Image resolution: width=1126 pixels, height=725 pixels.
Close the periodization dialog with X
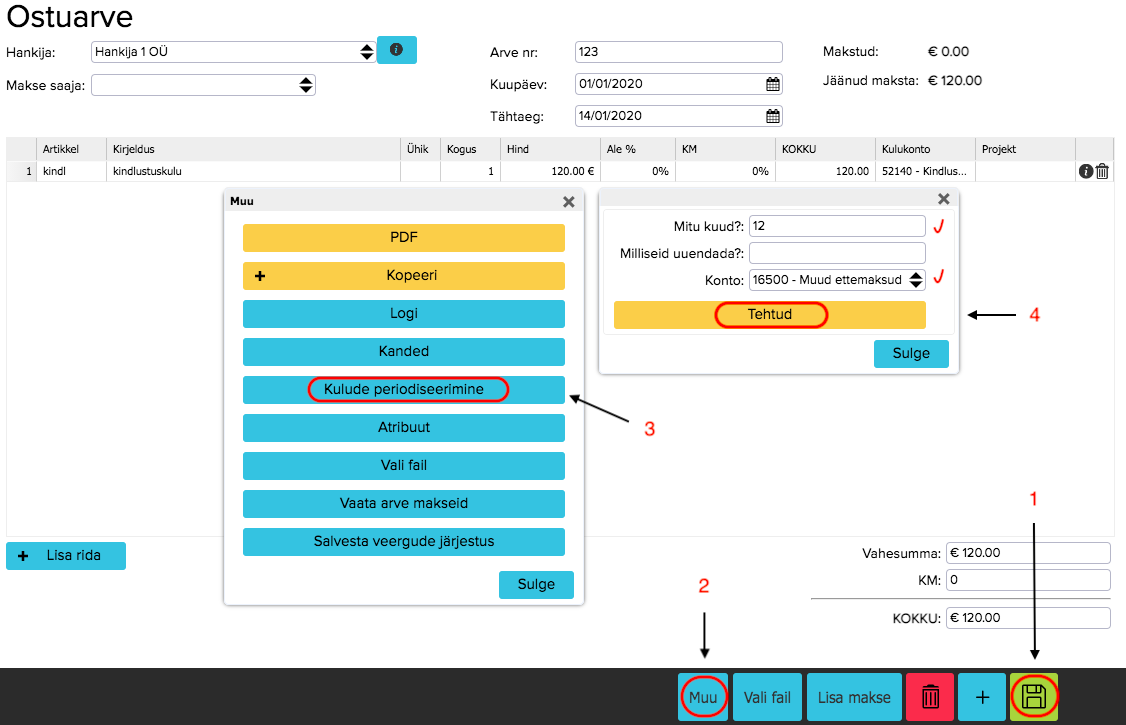pos(943,199)
